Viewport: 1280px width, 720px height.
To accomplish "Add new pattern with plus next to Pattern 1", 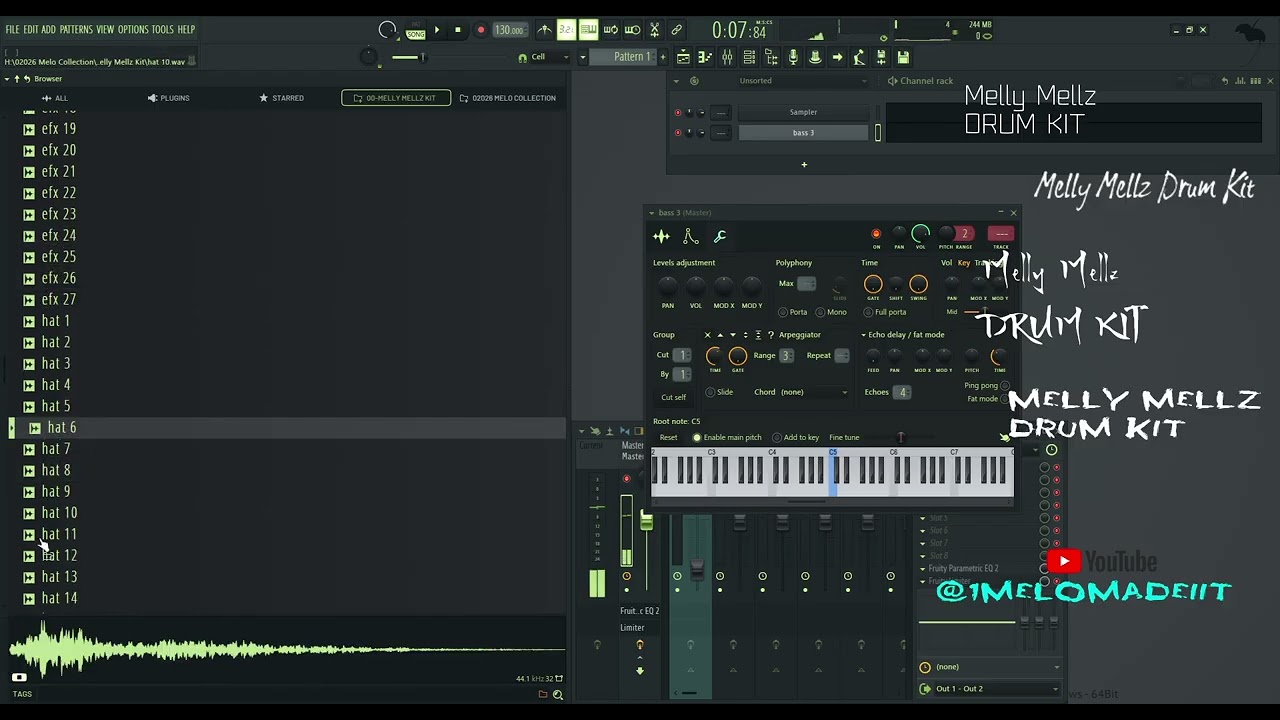I will (x=662, y=57).
